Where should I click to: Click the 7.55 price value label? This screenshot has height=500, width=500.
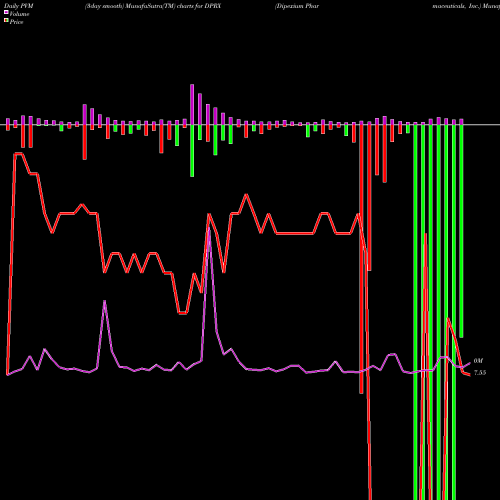click(480, 373)
